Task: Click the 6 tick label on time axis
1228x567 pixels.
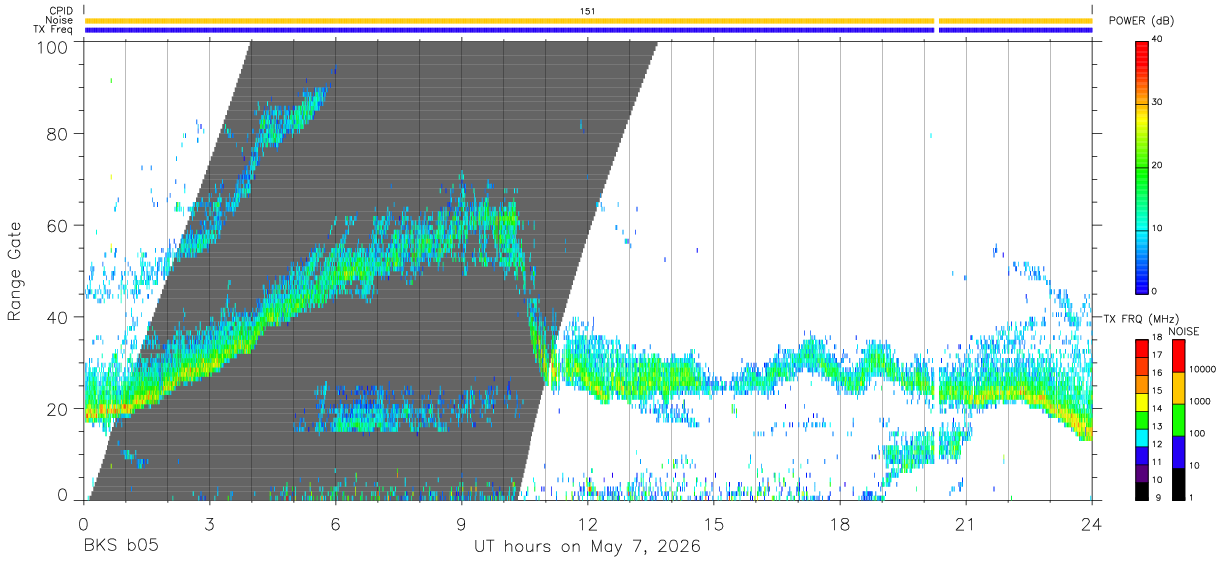Action: pyautogui.click(x=335, y=523)
